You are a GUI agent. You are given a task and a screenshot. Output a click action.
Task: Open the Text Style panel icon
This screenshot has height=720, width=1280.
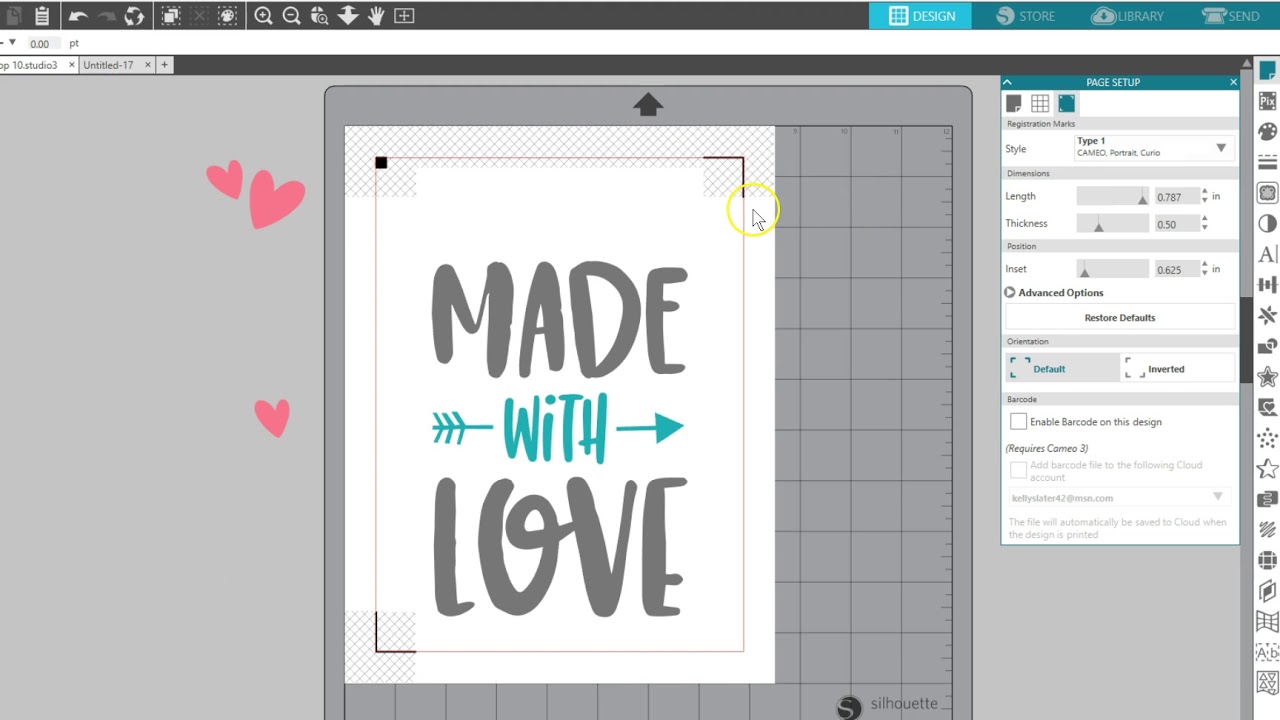coord(1267,254)
